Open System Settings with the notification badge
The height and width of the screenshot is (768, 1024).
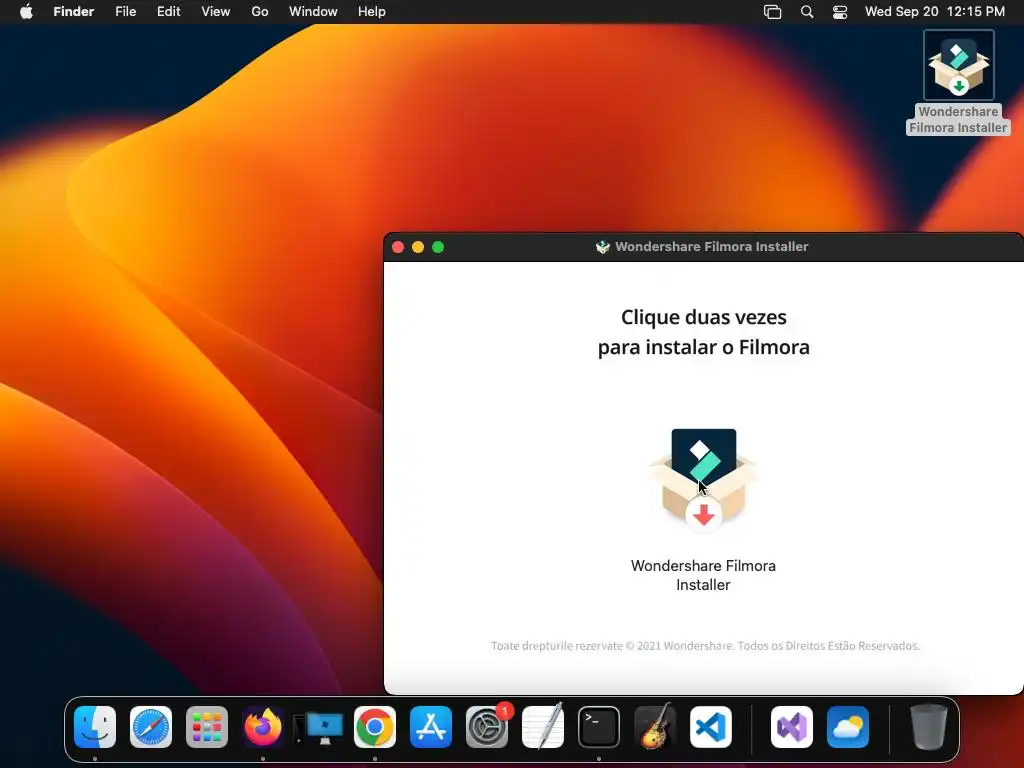[x=487, y=727]
